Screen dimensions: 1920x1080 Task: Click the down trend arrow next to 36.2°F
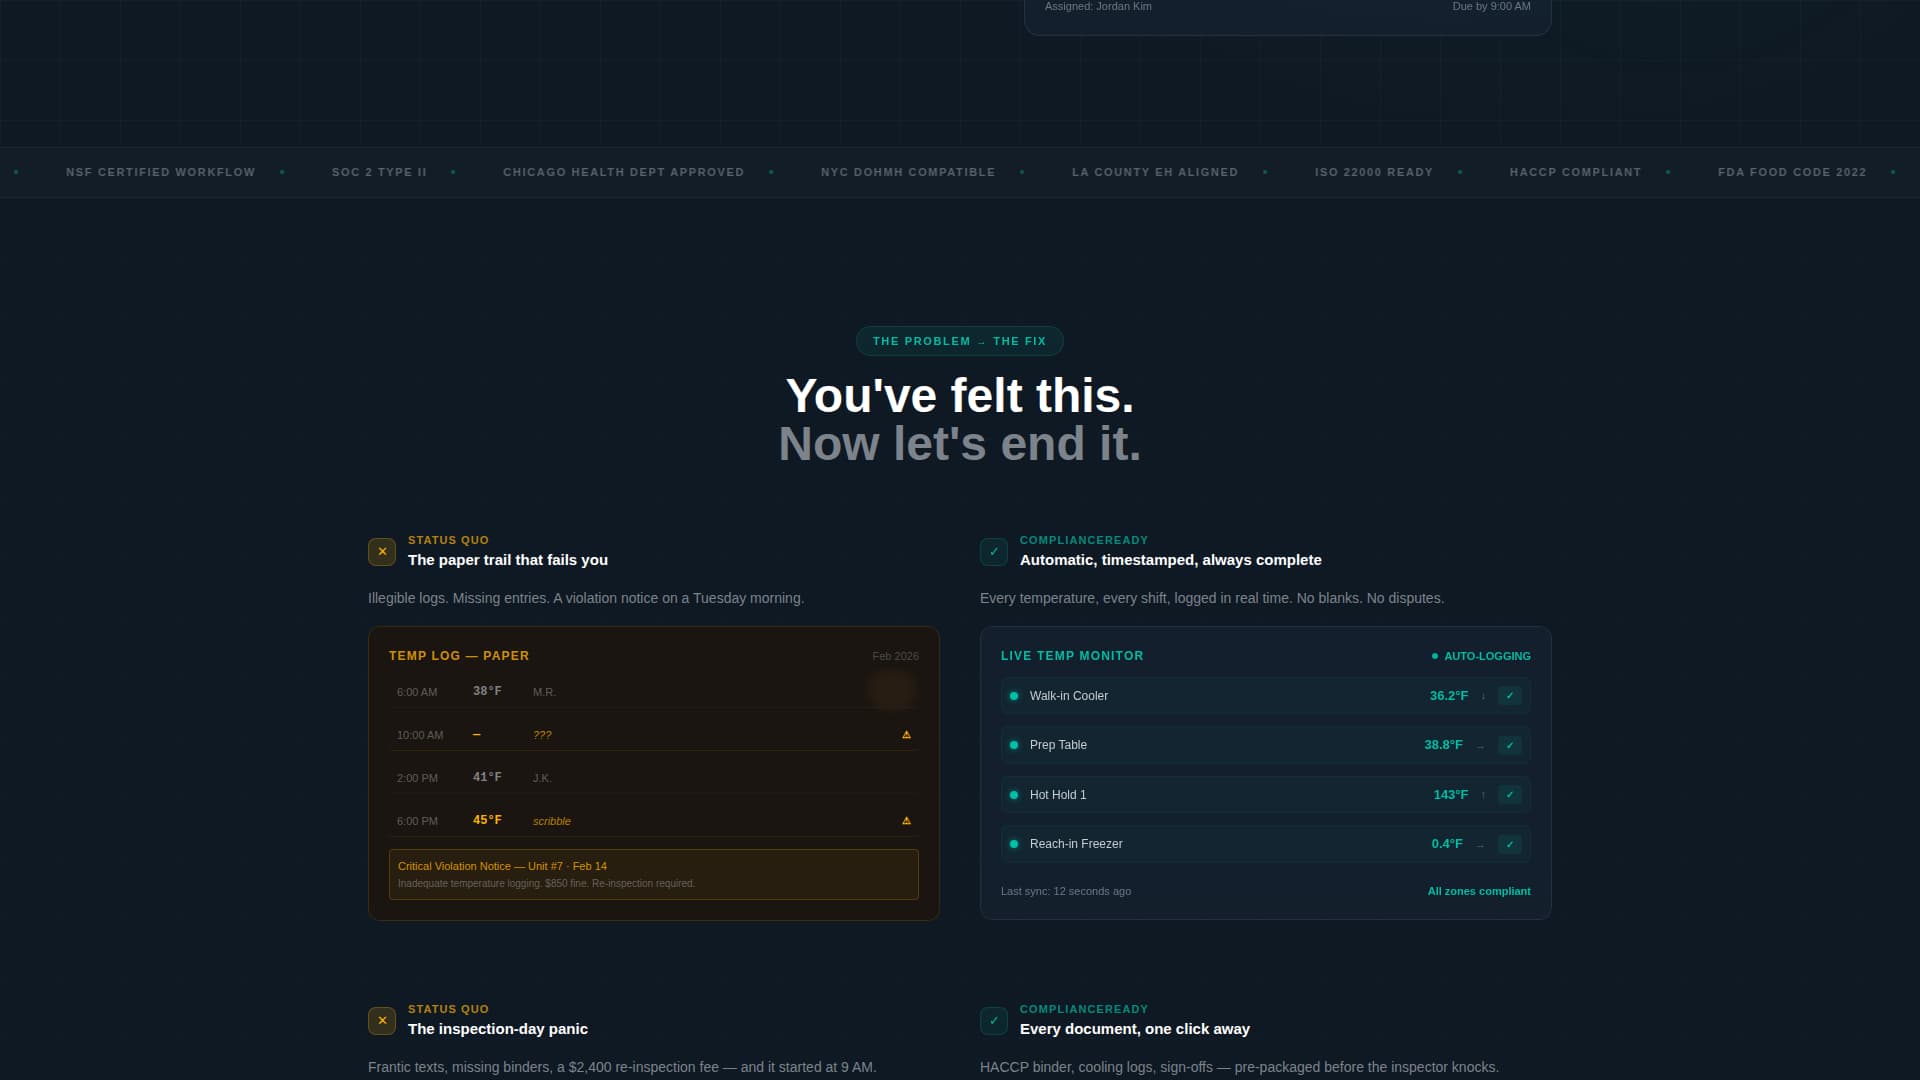[x=1483, y=696]
